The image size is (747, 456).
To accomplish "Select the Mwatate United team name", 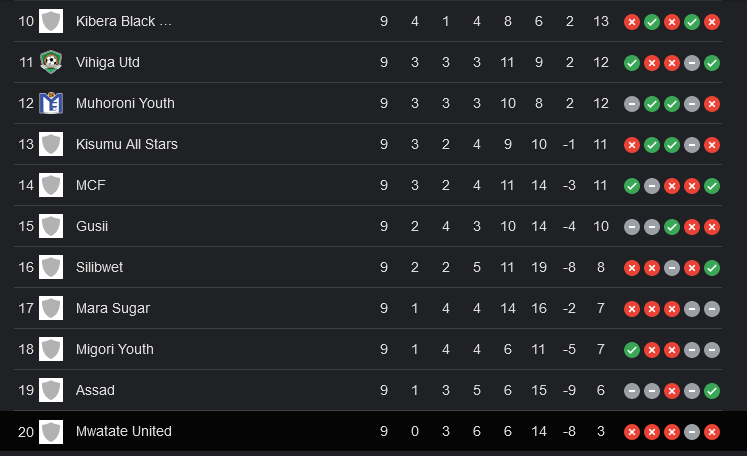I will (124, 431).
